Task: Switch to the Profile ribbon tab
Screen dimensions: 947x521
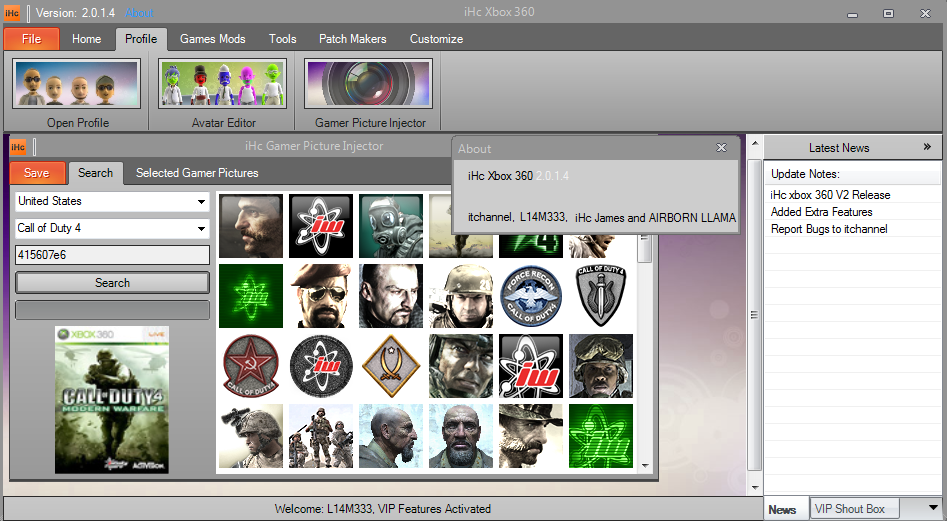Action: [141, 39]
